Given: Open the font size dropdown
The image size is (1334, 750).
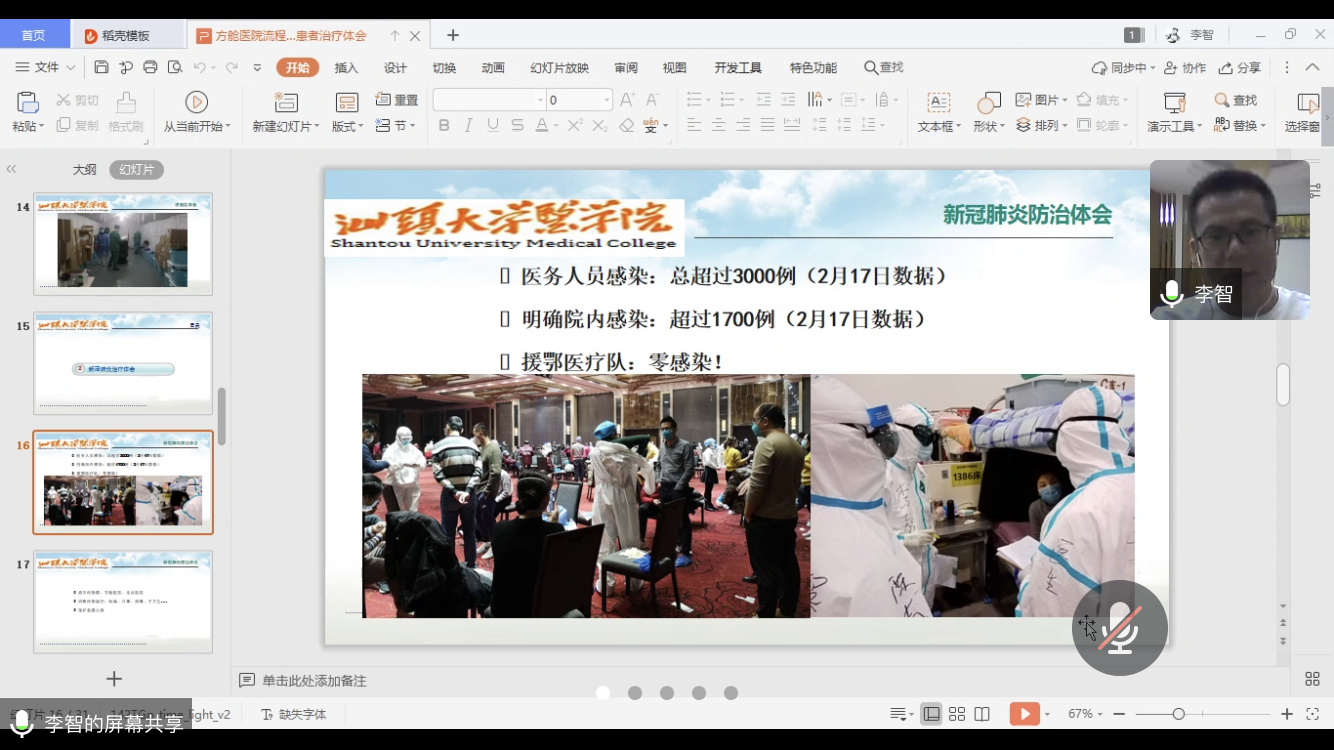Looking at the screenshot, I should click(x=606, y=100).
